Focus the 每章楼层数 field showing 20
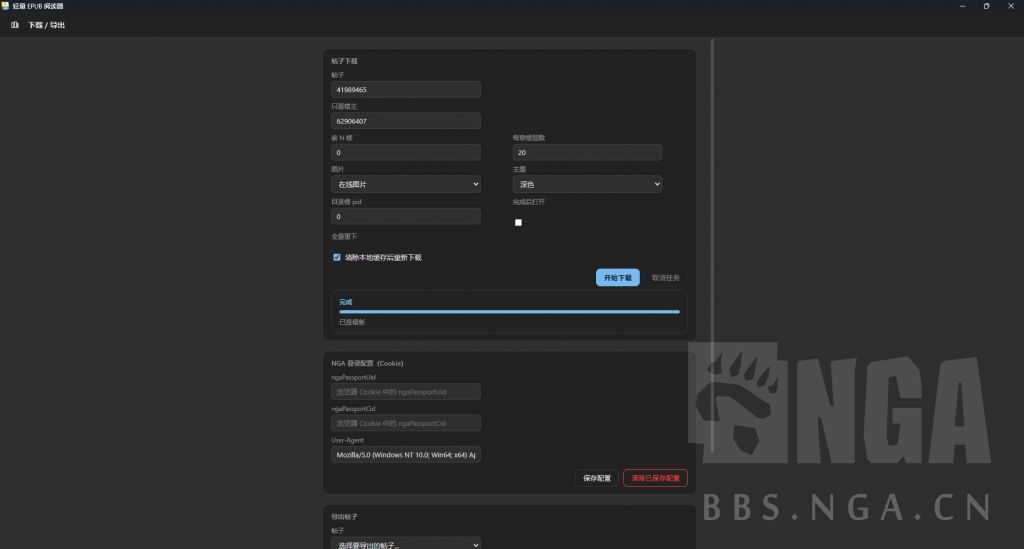The width and height of the screenshot is (1024, 549). tap(587, 152)
